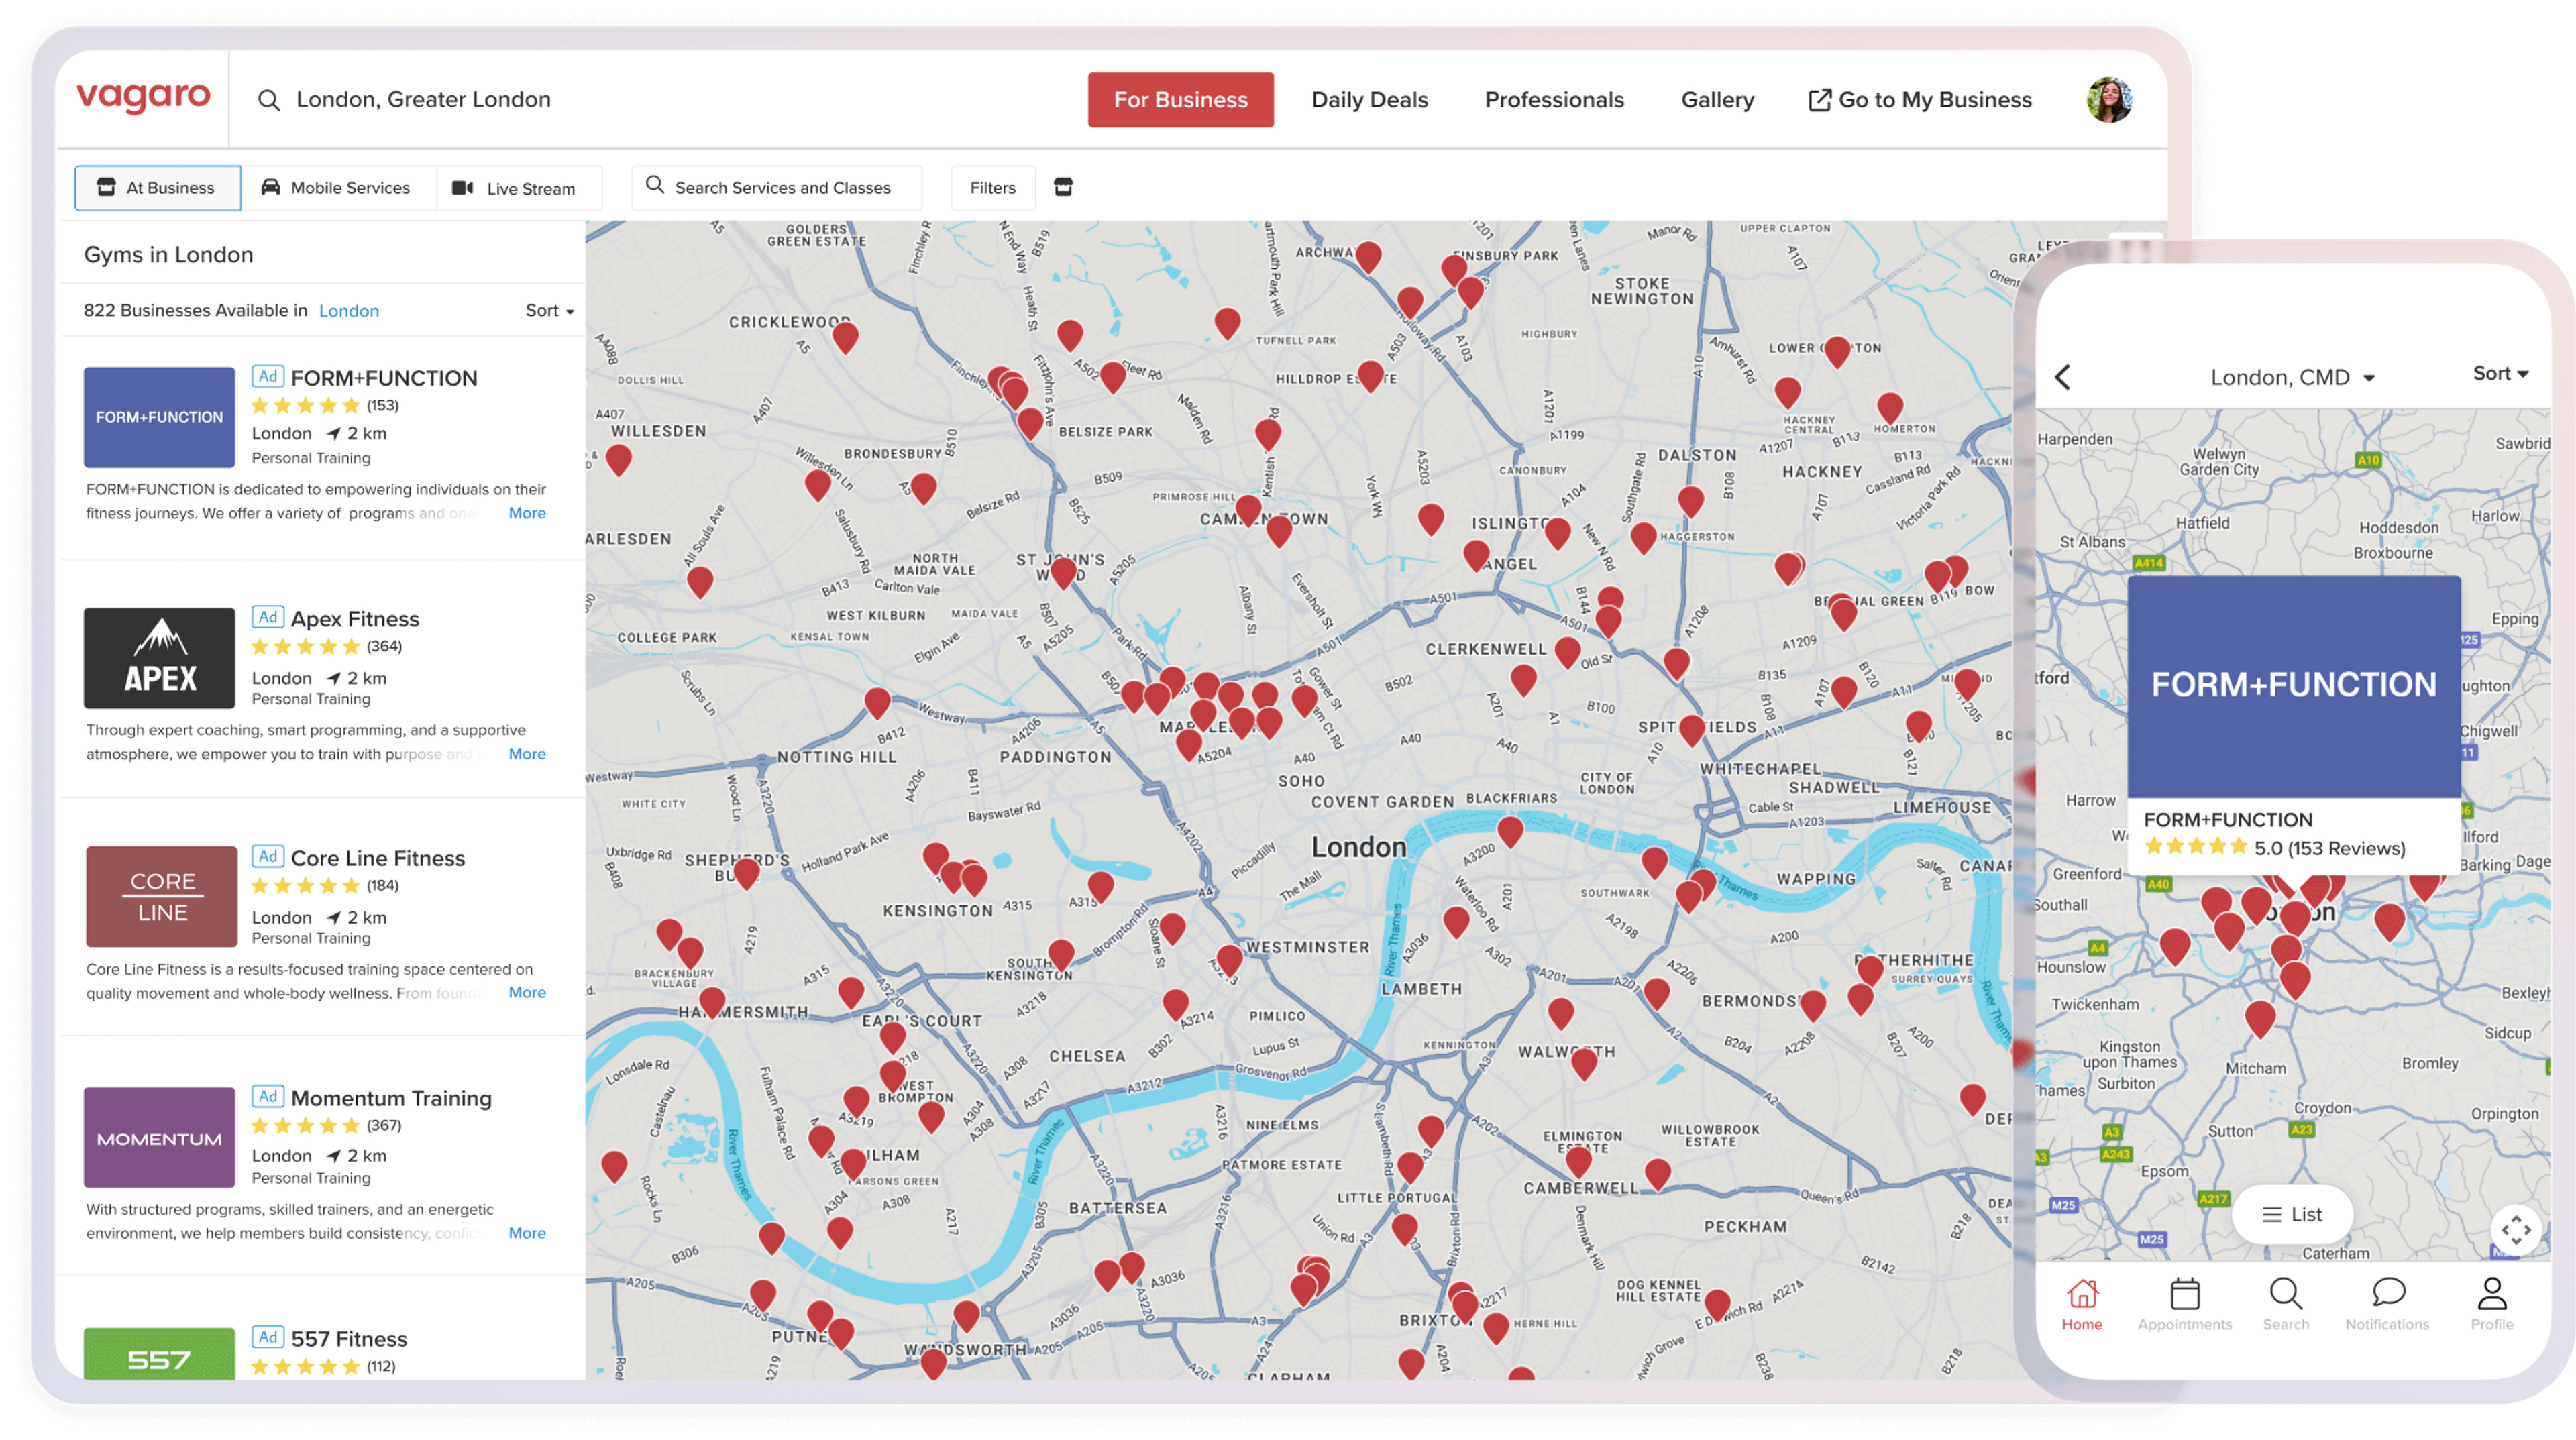Click the Gyms in London heading

[x=168, y=254]
